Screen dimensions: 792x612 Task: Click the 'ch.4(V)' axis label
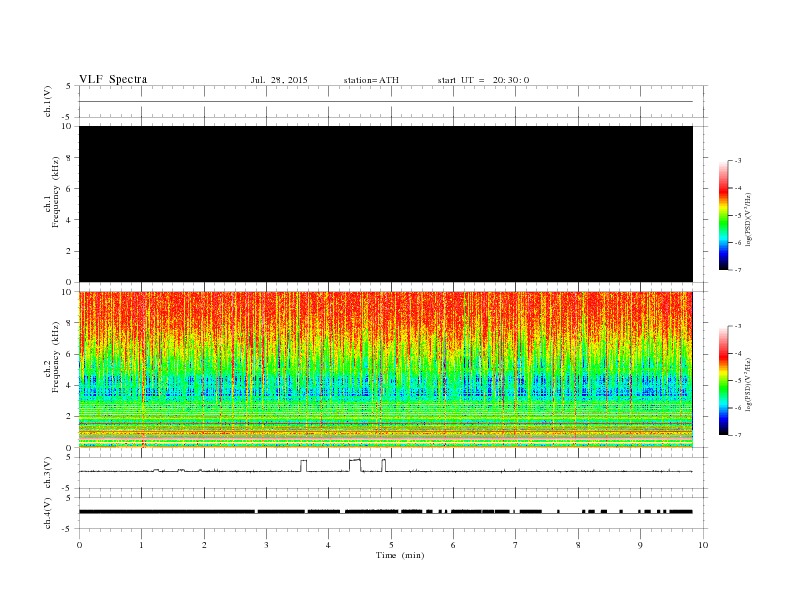click(48, 513)
